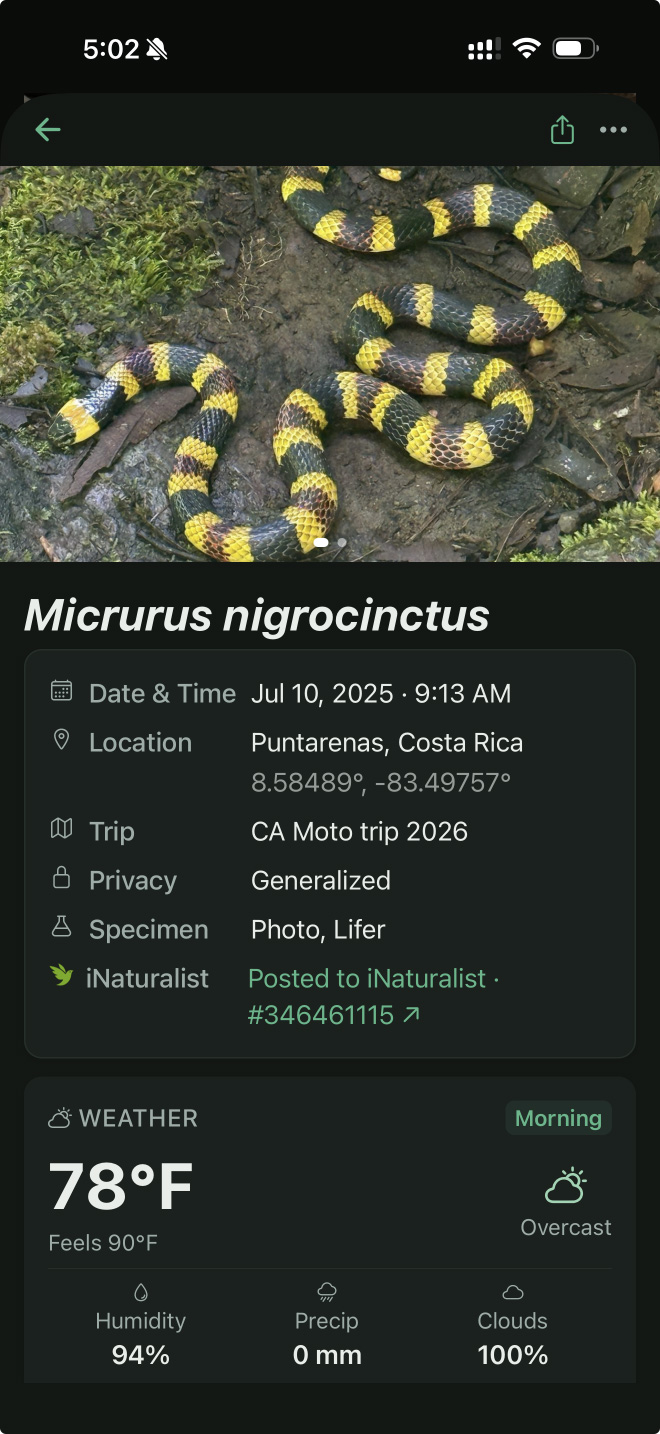Open the share sheet icon
660x1434 pixels.
coord(562,130)
